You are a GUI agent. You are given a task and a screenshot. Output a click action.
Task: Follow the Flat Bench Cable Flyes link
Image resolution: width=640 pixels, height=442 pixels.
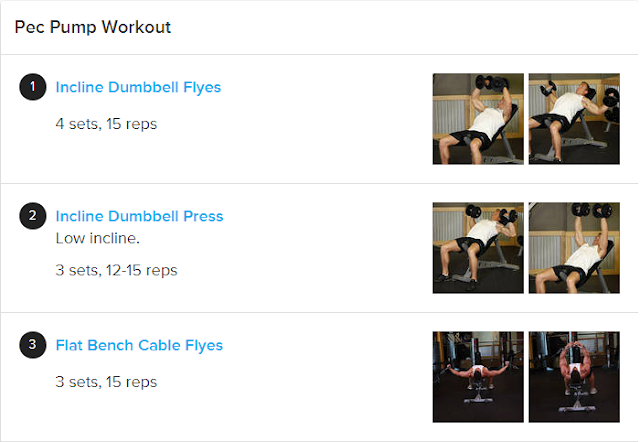(x=139, y=345)
